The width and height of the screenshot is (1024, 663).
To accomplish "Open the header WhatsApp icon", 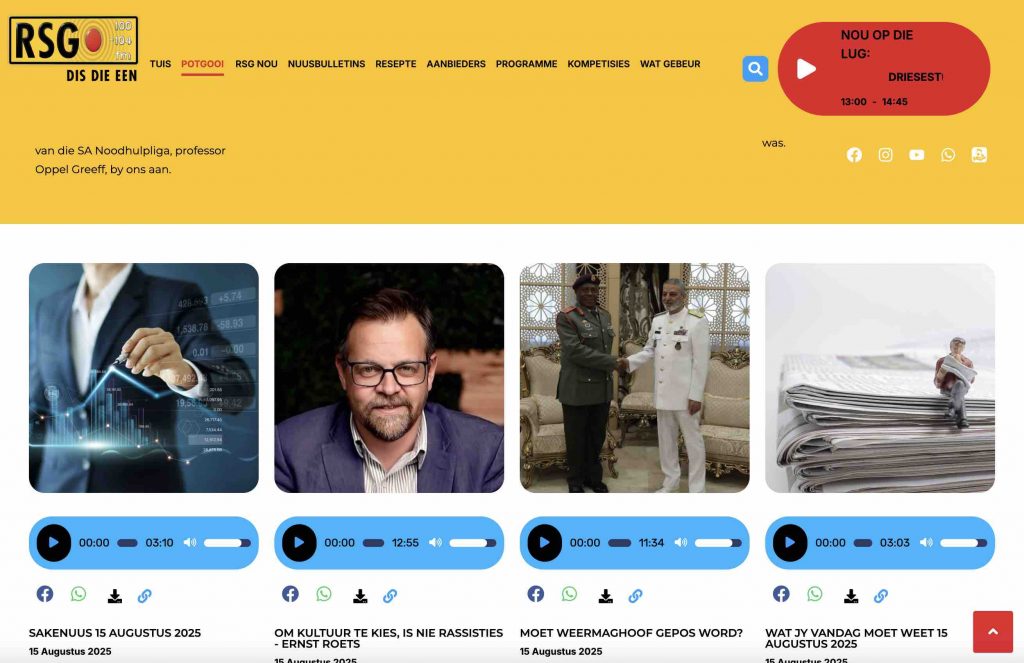I will coord(948,155).
